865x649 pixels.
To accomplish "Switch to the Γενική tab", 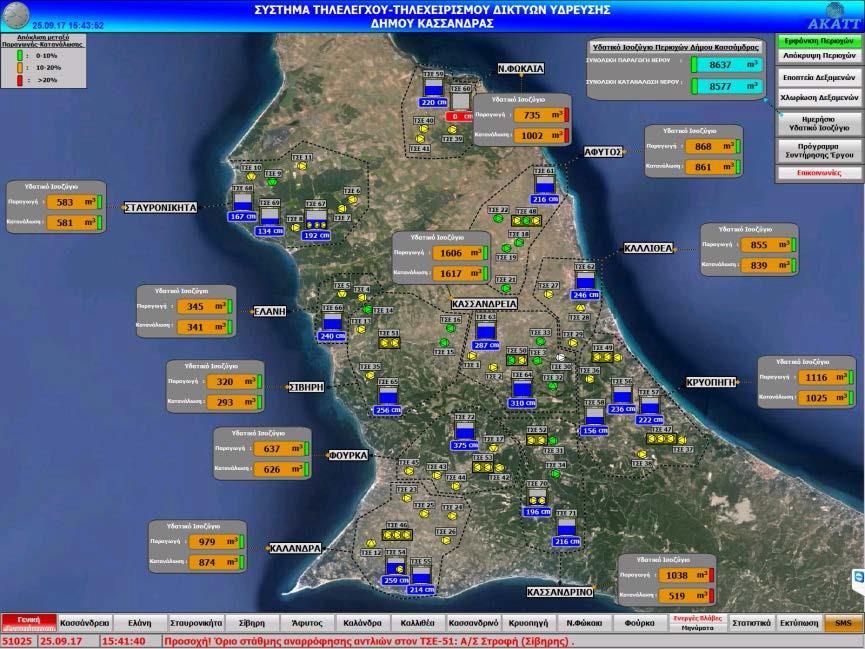I will 29,623.
